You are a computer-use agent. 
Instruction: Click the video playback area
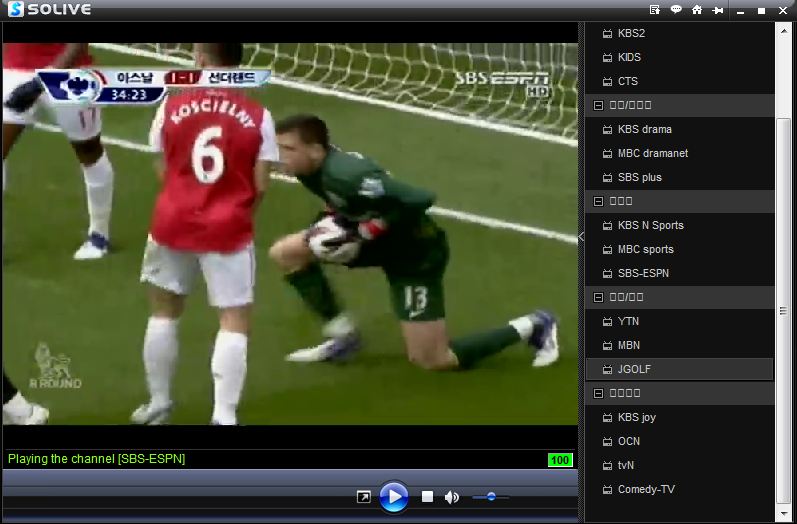click(x=290, y=234)
